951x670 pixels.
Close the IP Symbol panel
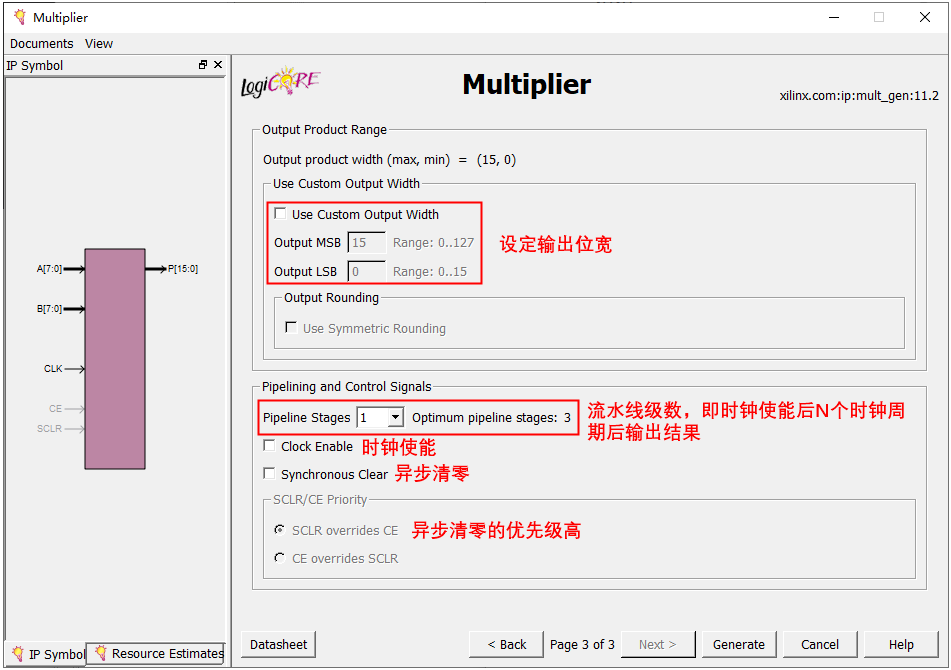point(218,65)
